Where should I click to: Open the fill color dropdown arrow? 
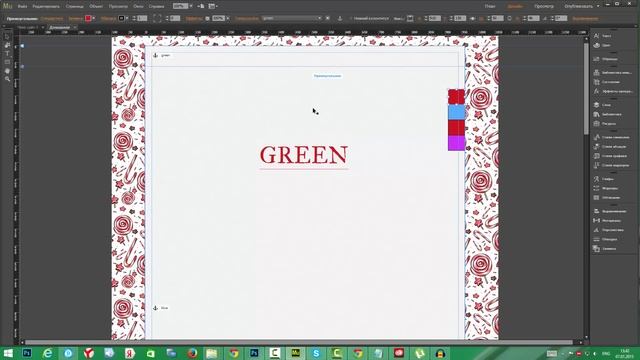(94, 18)
